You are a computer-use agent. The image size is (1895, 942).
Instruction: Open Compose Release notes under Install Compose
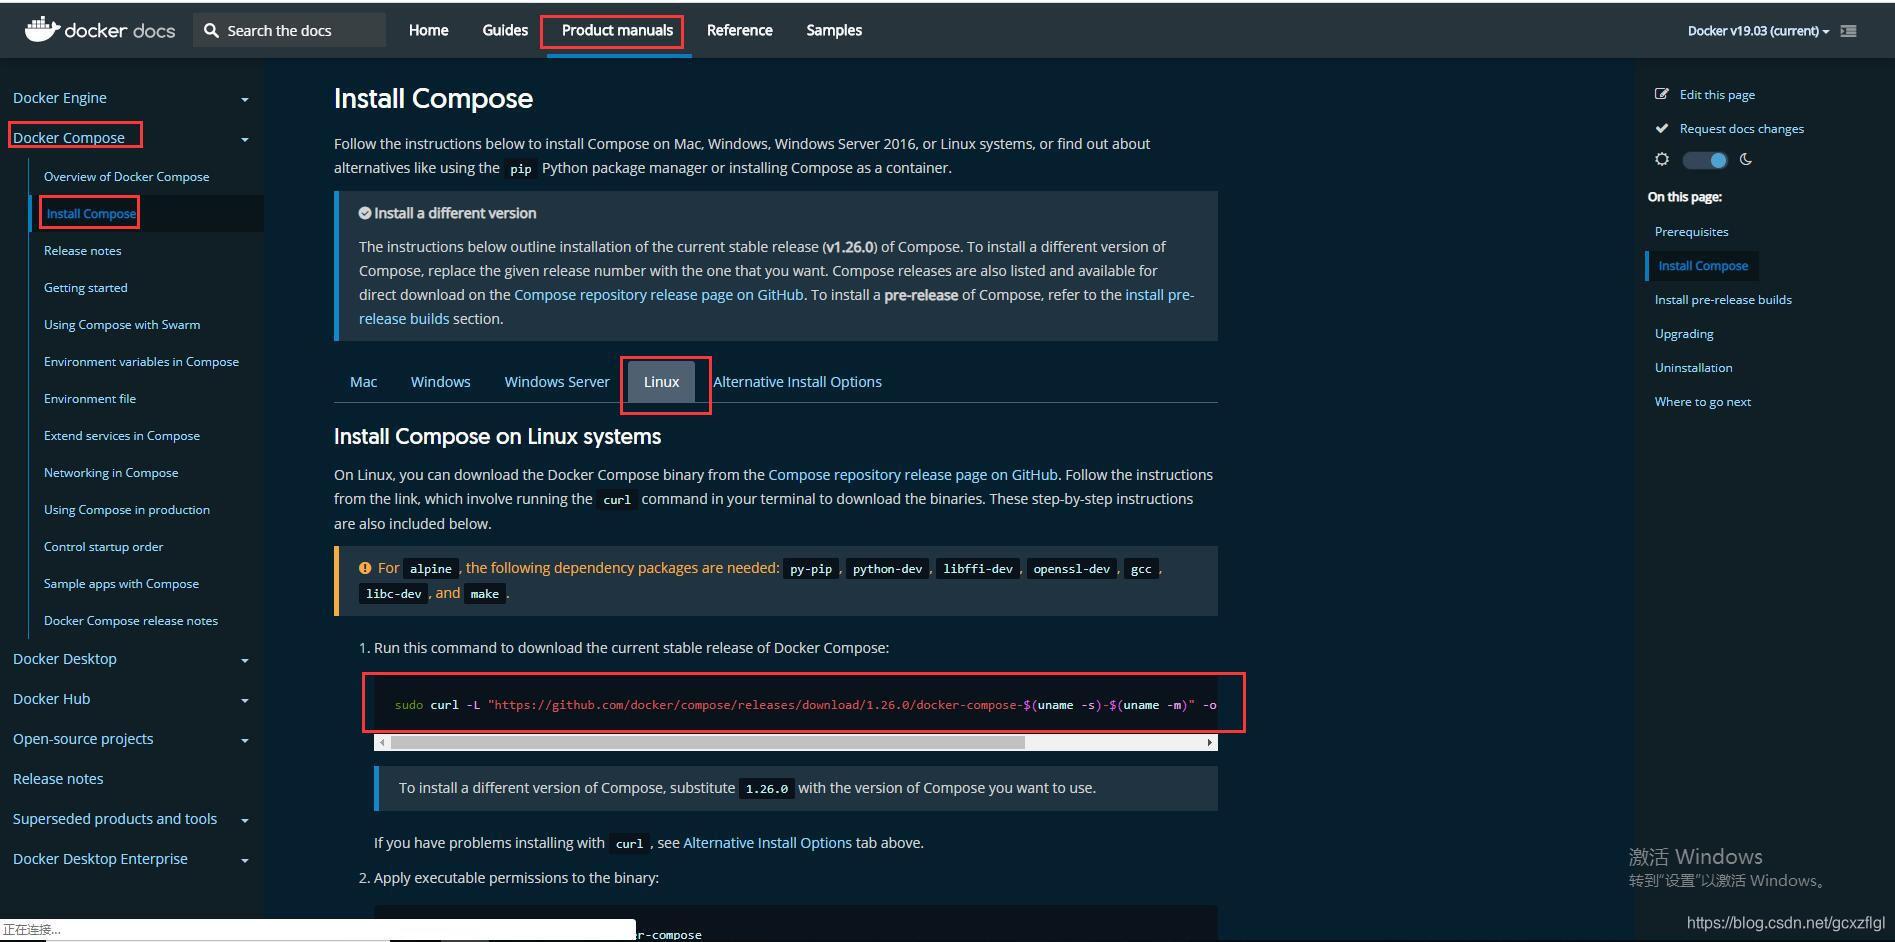pyautogui.click(x=82, y=251)
